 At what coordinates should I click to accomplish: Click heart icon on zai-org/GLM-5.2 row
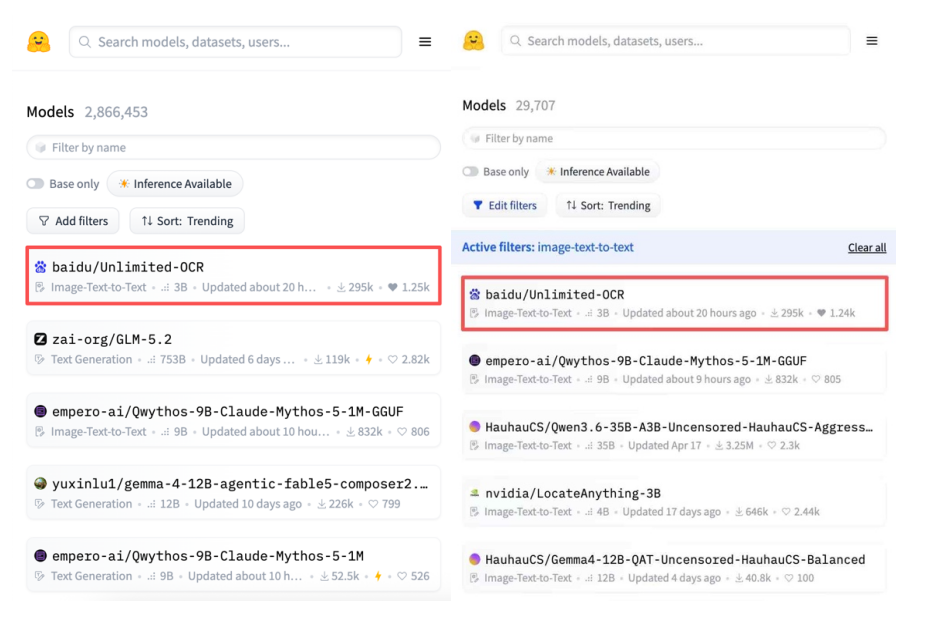(x=393, y=359)
